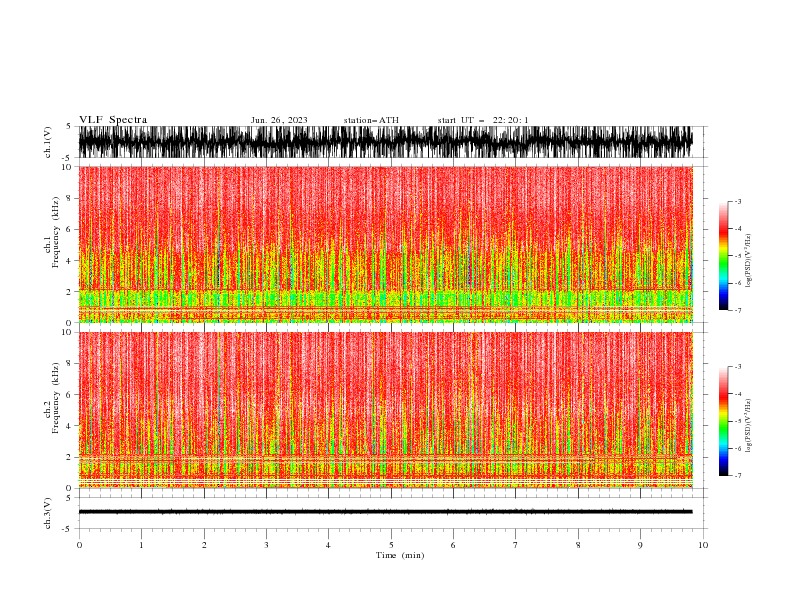The width and height of the screenshot is (792, 612).
Task: Click the time axis tick label "5"
Action: (391, 545)
